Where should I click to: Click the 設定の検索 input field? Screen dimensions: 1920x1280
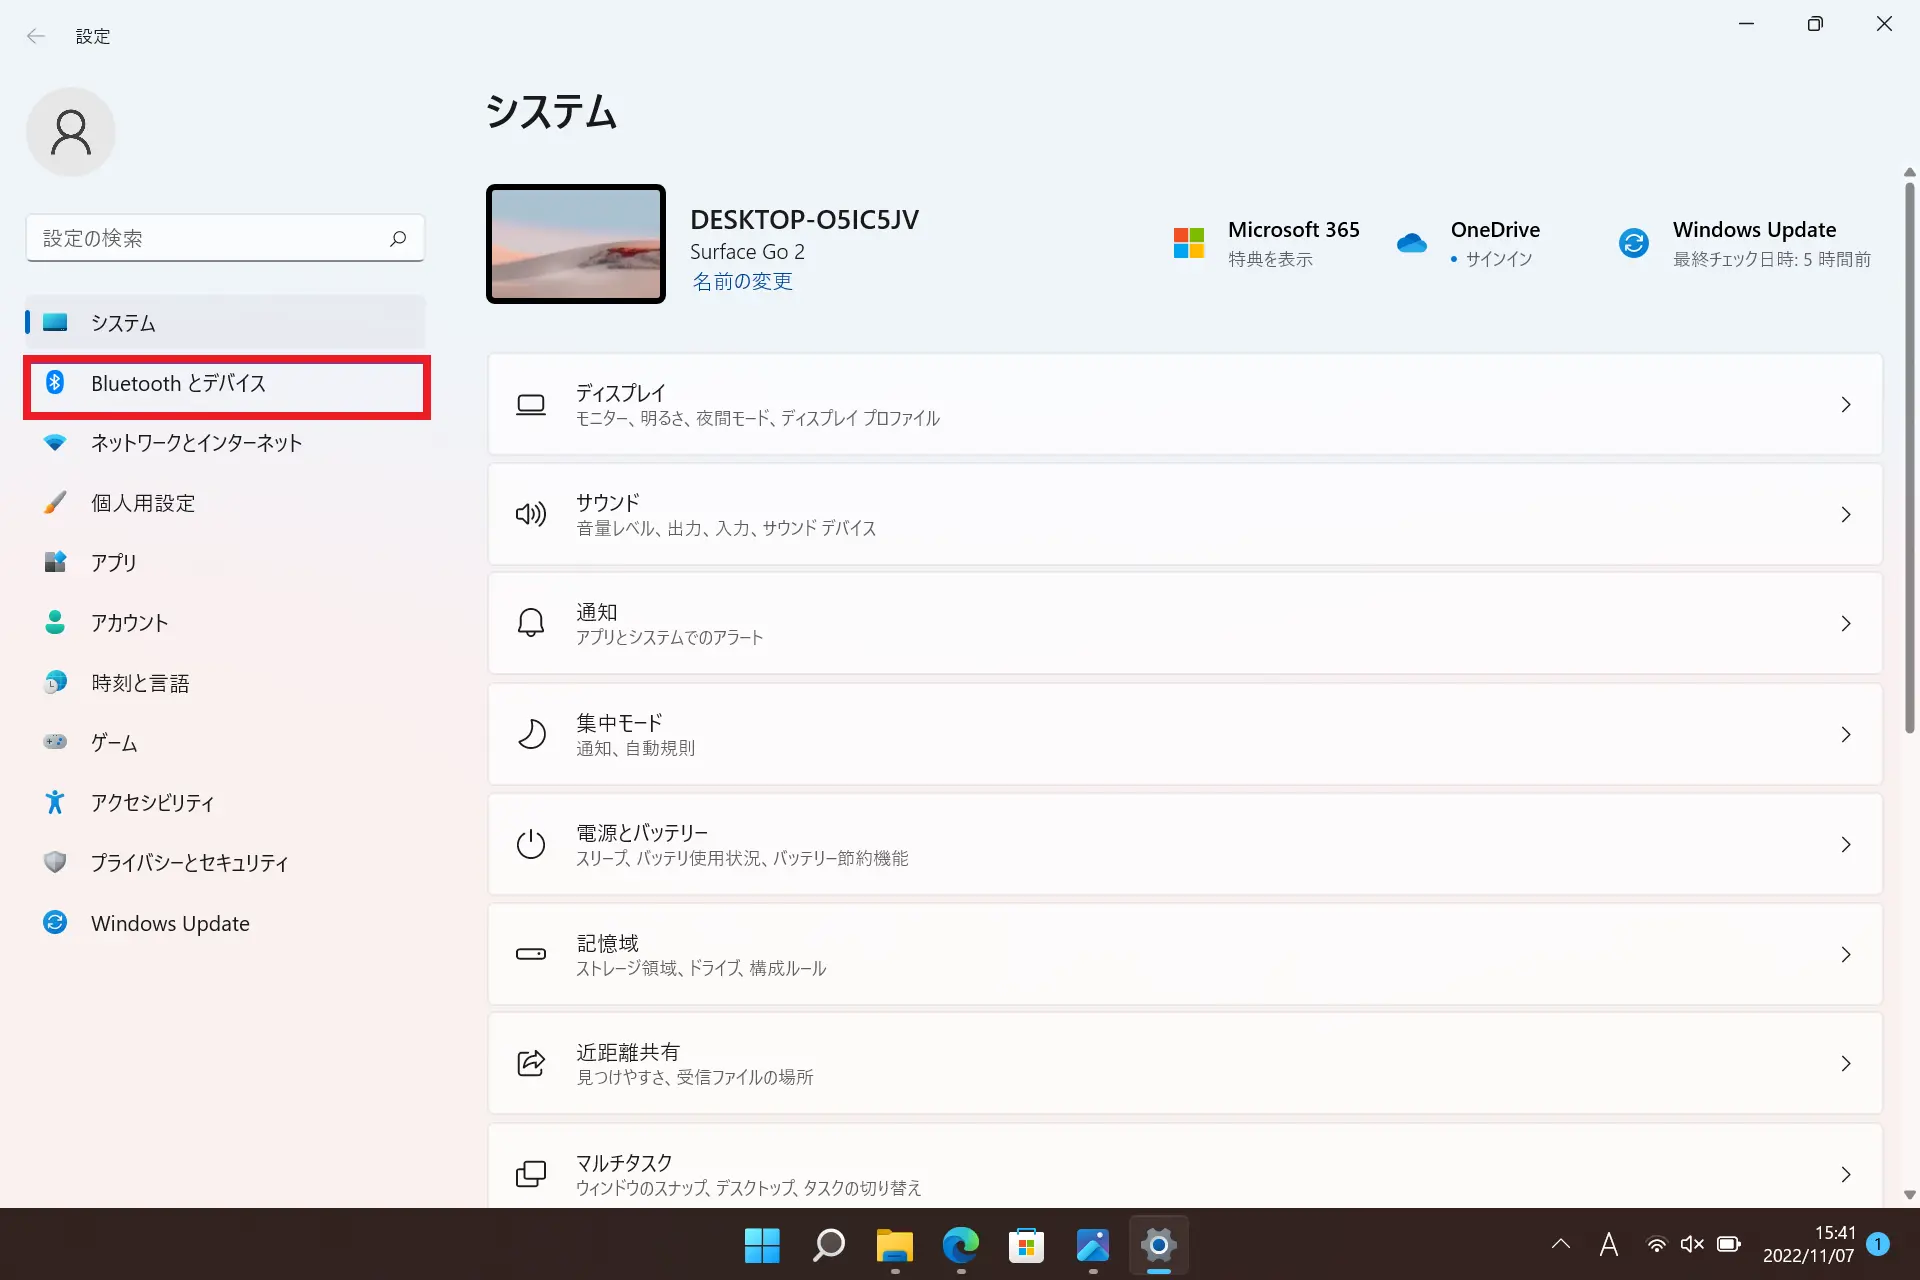pos(210,238)
